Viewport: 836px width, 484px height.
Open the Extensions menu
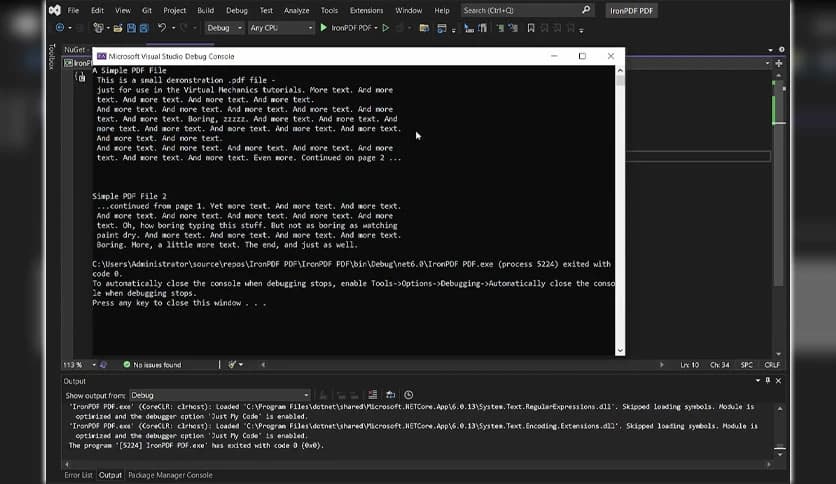(x=366, y=10)
